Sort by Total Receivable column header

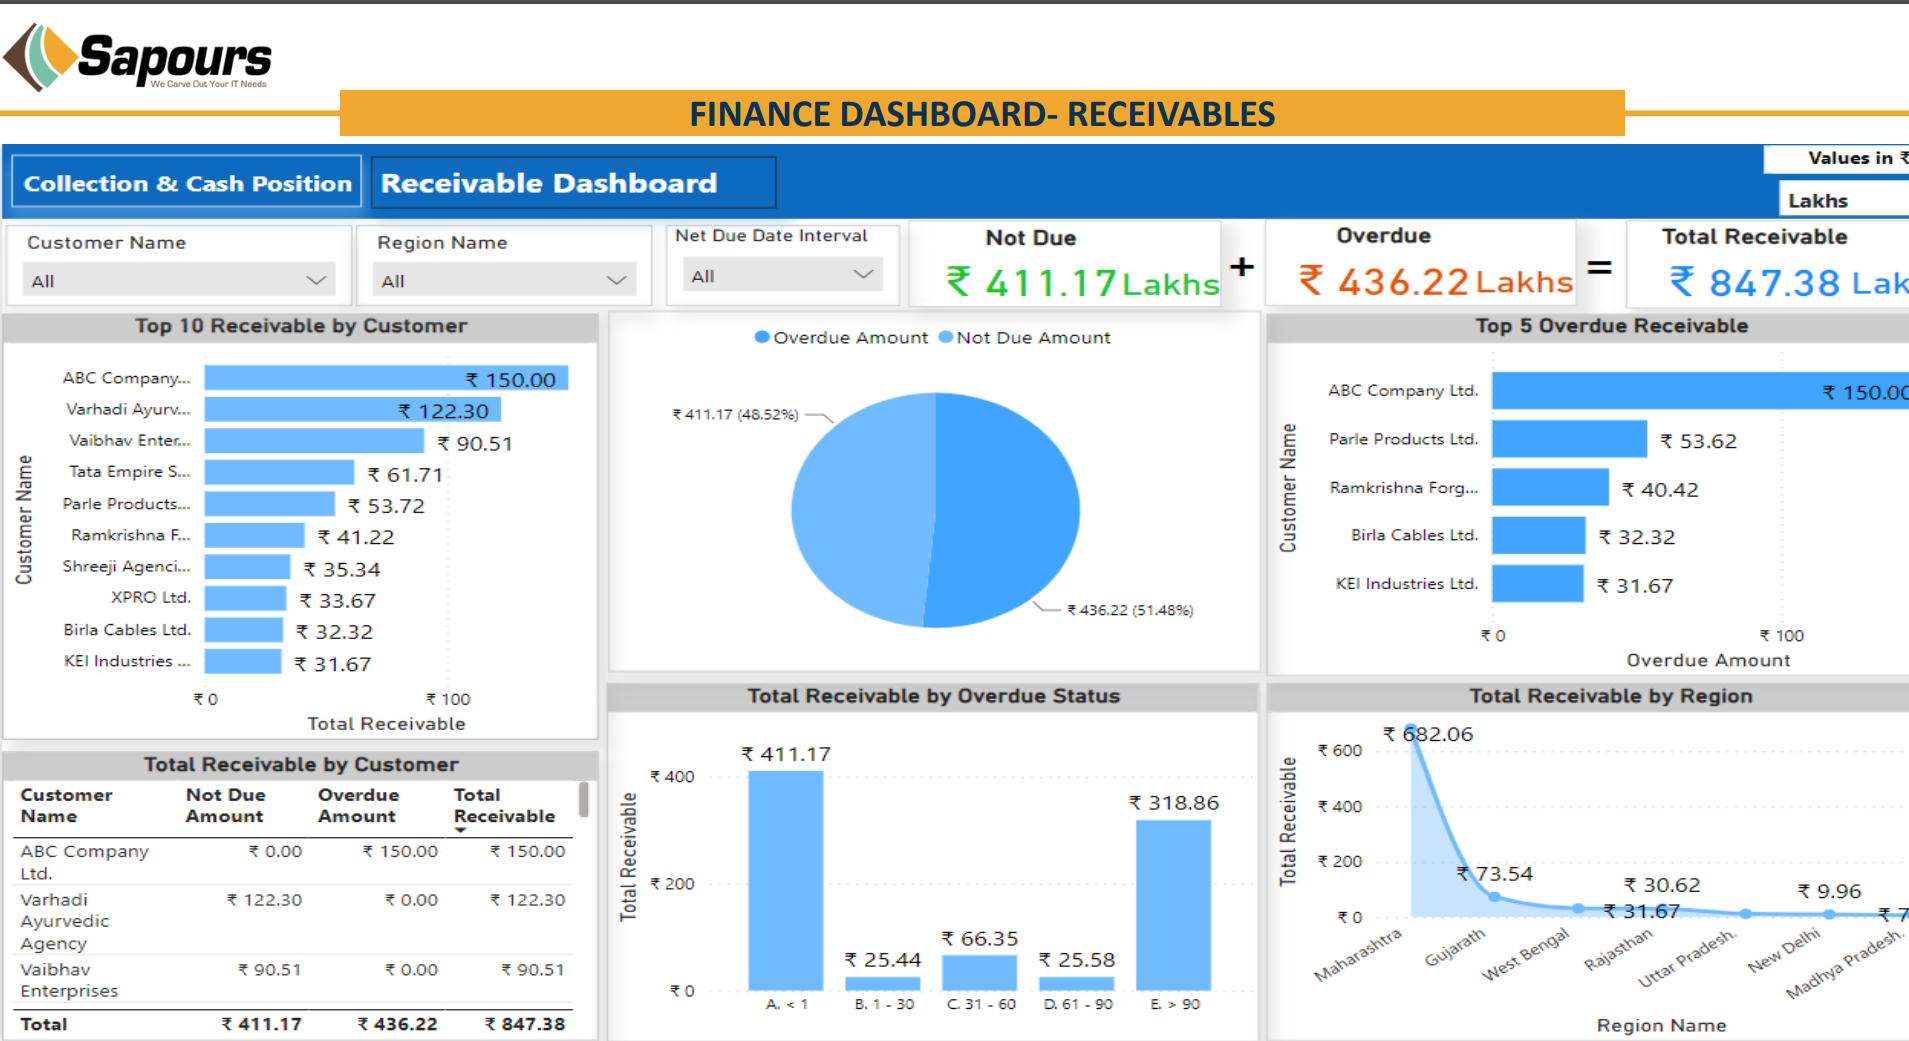point(504,805)
